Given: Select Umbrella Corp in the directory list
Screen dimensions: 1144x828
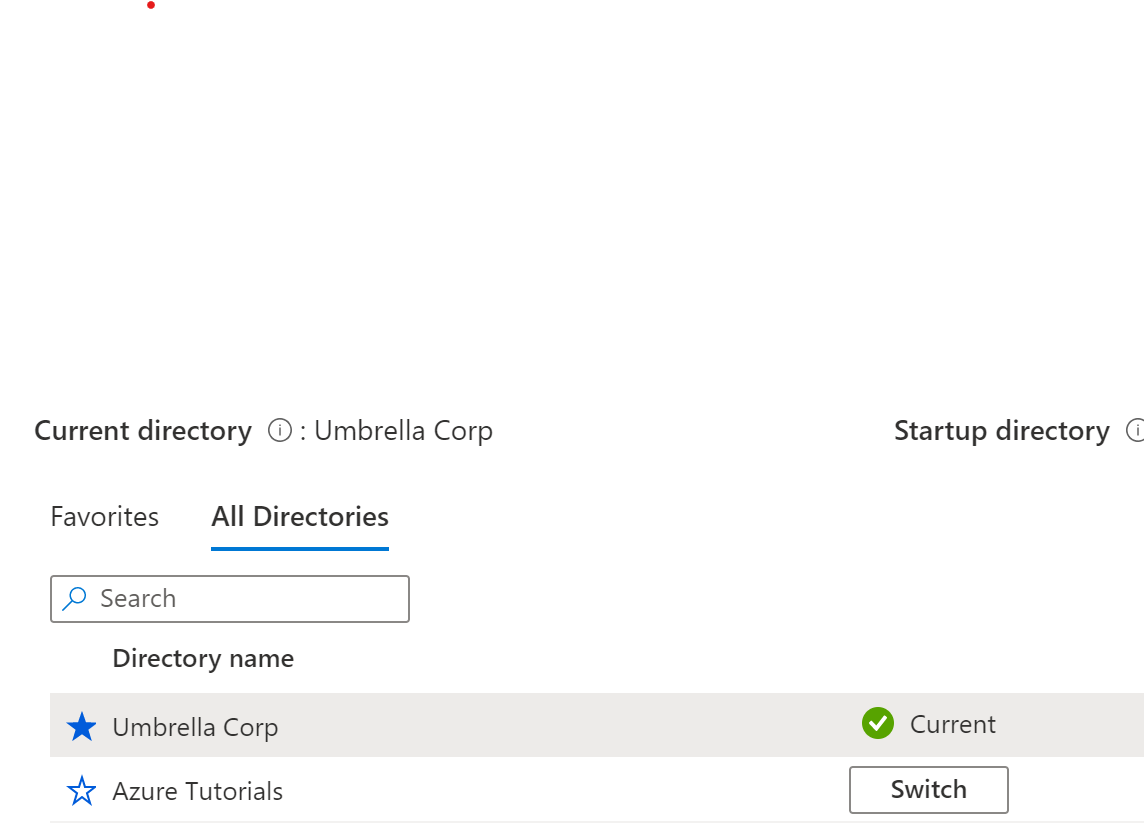Looking at the screenshot, I should point(195,727).
